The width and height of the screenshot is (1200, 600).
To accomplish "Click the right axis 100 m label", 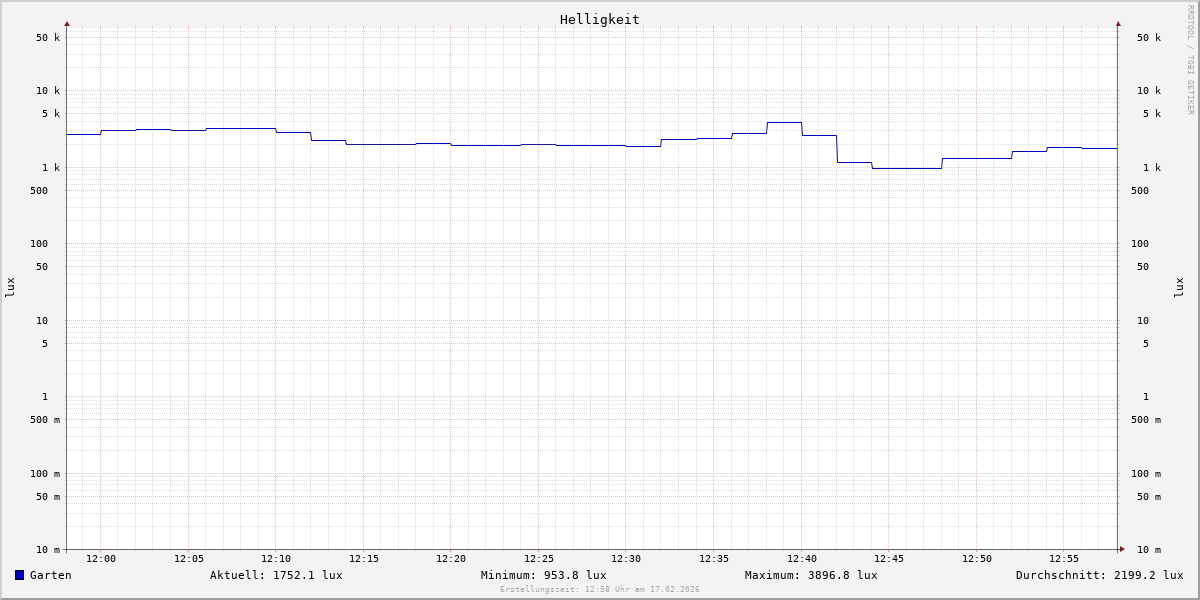I will click(1146, 474).
